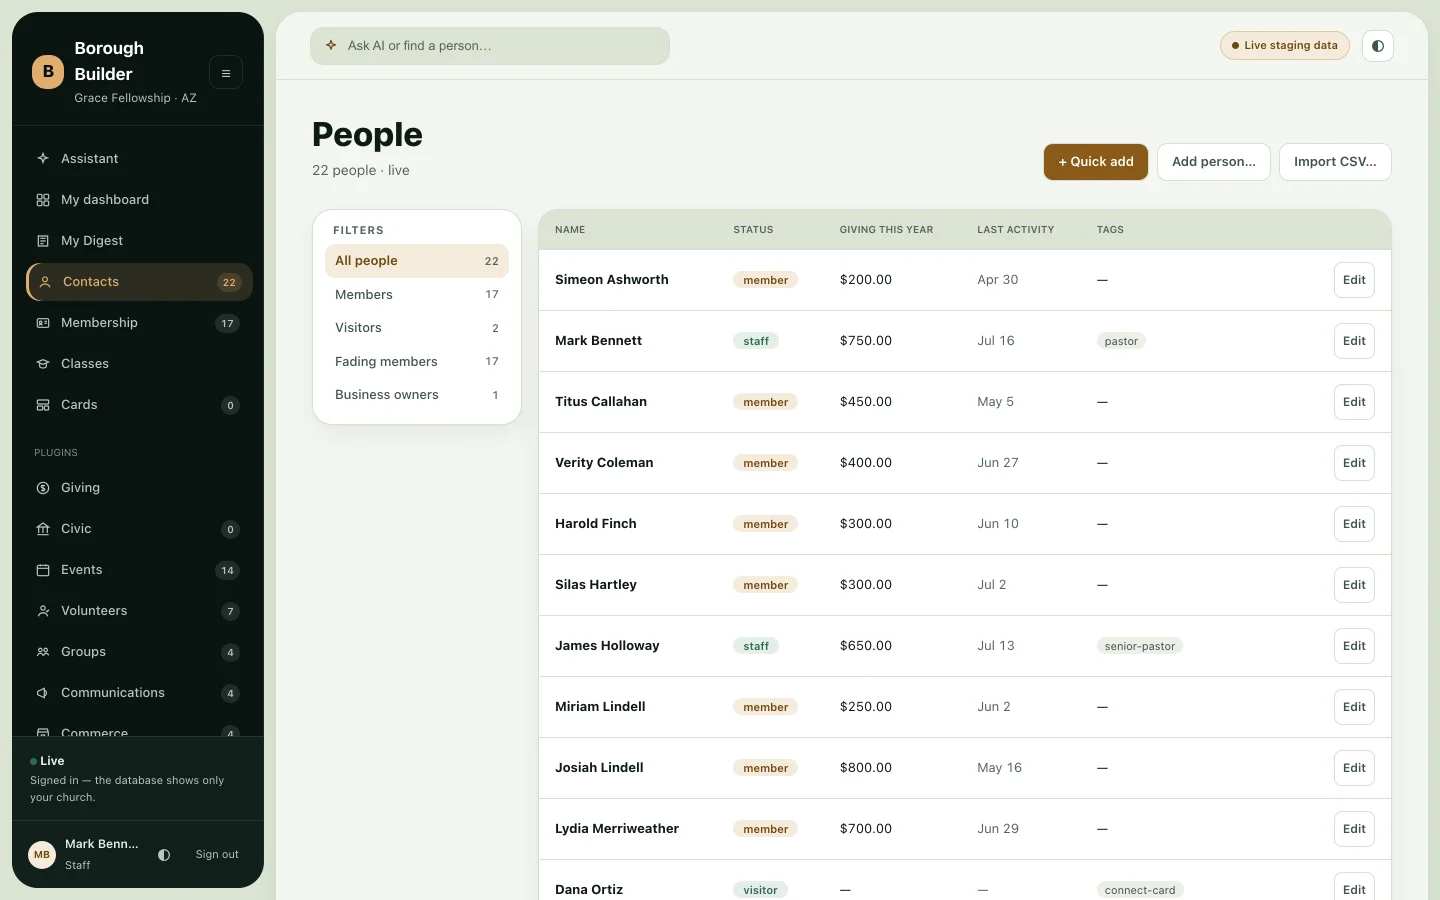Edit Simeon Ashworth's record

pos(1354,280)
